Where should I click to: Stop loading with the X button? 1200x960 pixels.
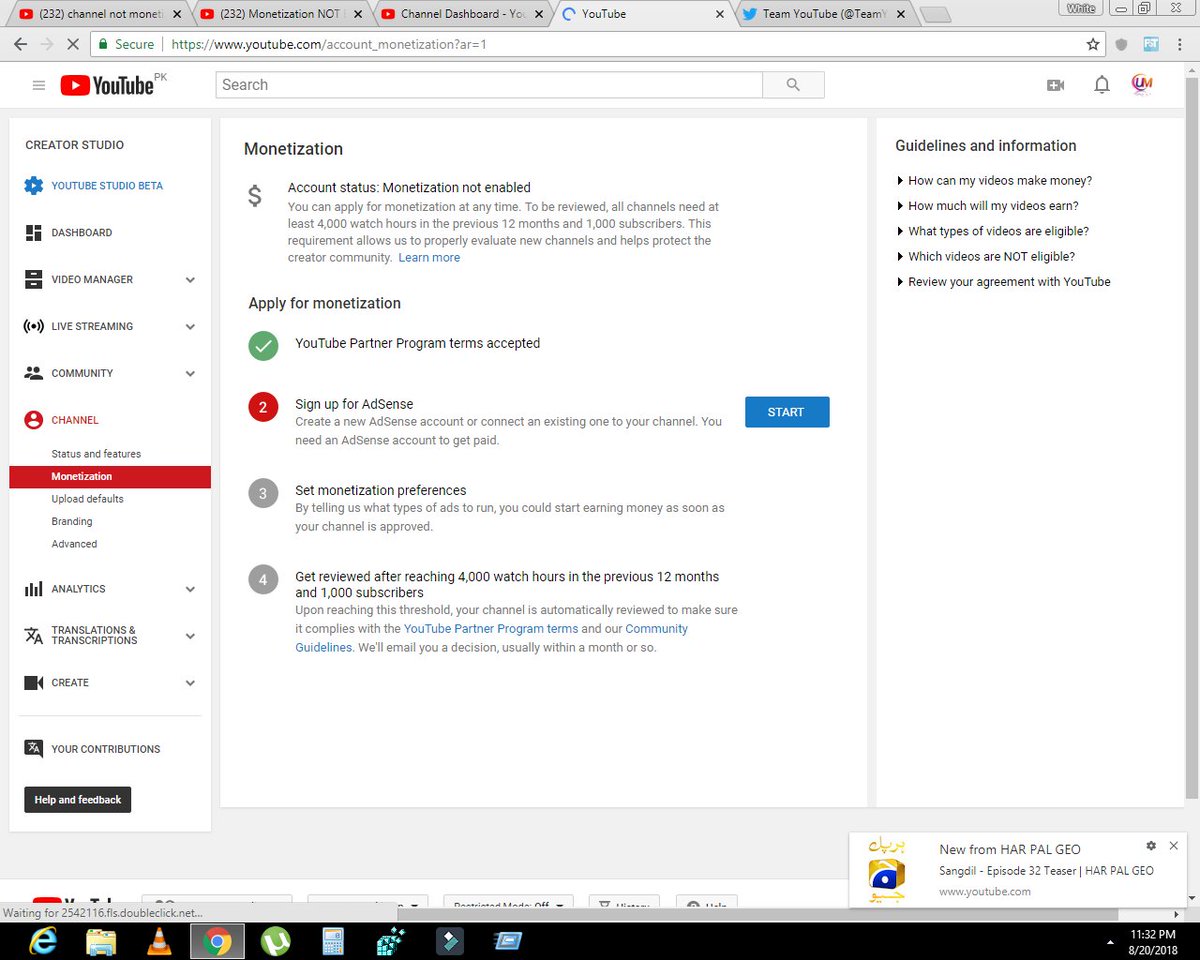75,44
